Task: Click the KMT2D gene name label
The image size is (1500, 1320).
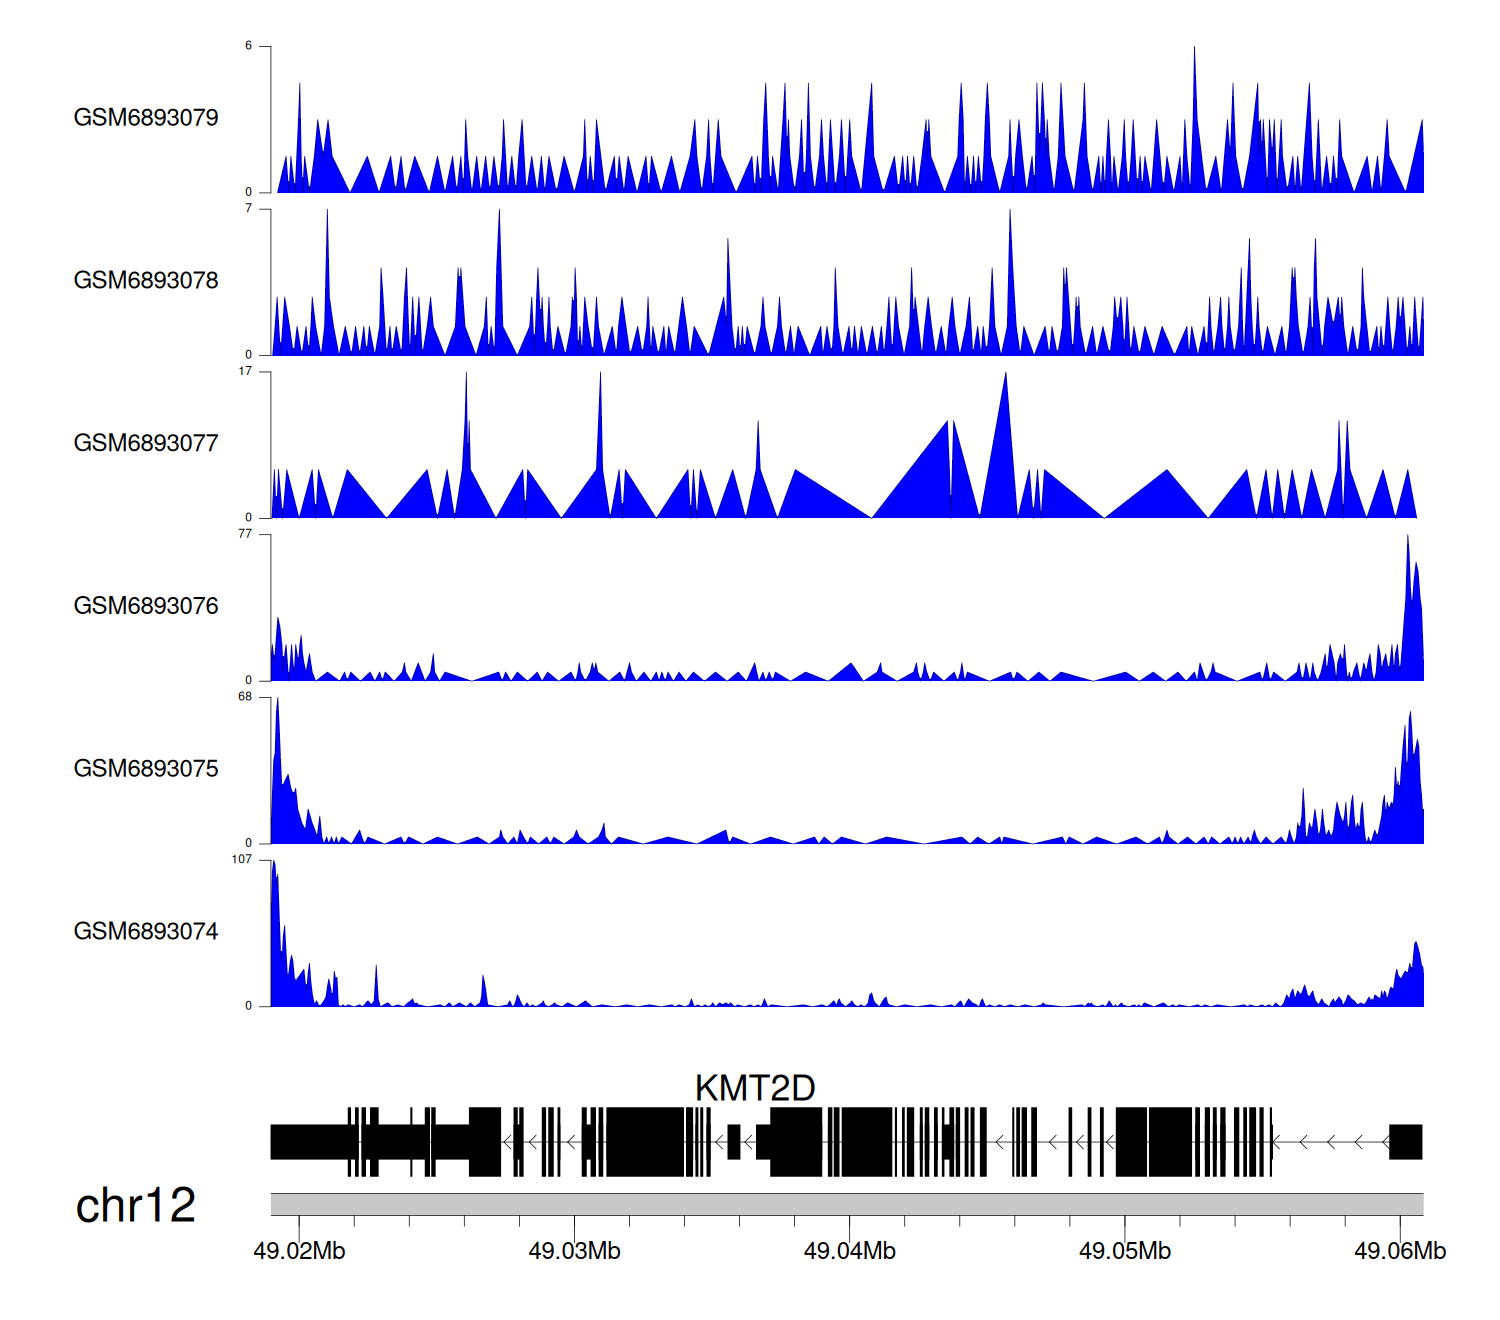Action: pyautogui.click(x=755, y=1088)
